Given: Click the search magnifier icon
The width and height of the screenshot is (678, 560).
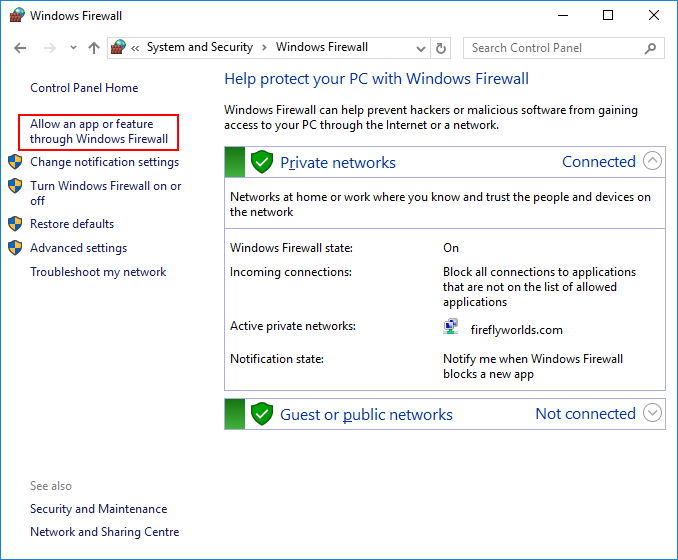Looking at the screenshot, I should 650,48.
